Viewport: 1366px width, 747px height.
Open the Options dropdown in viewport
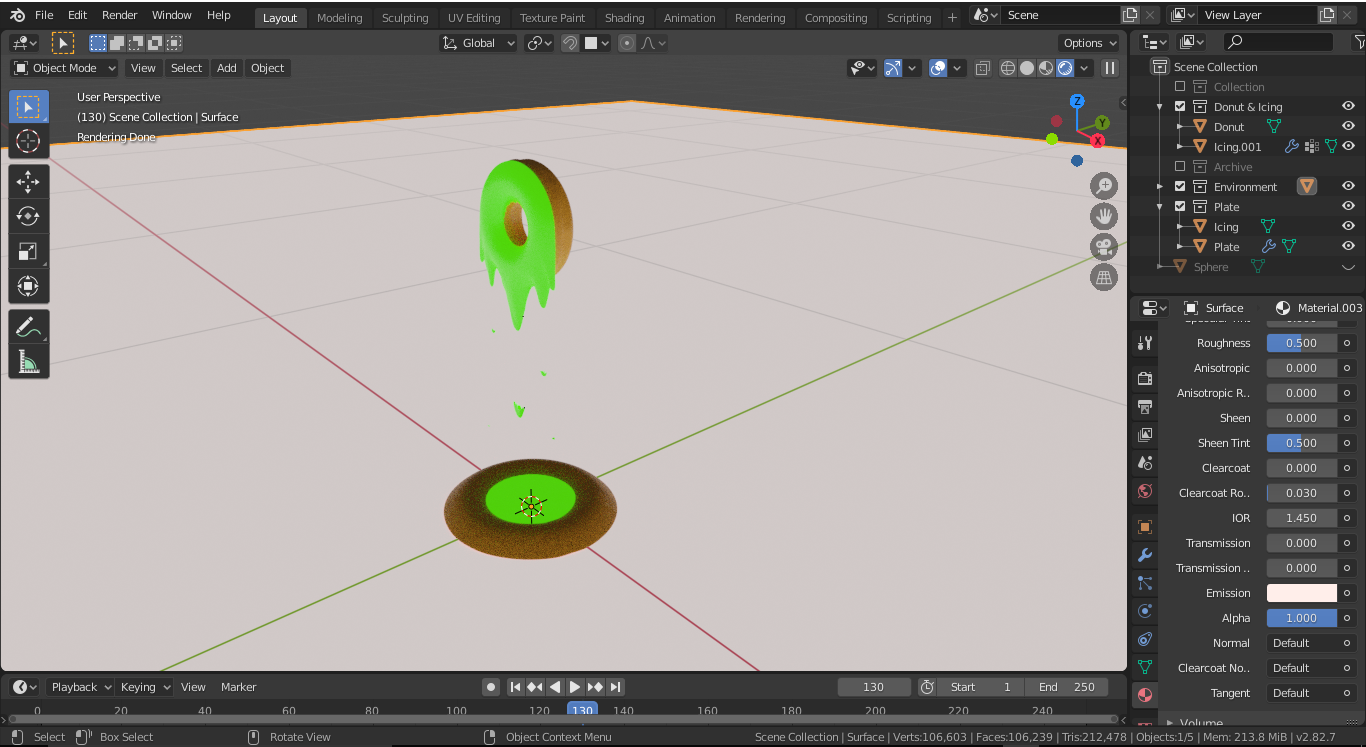click(1089, 43)
